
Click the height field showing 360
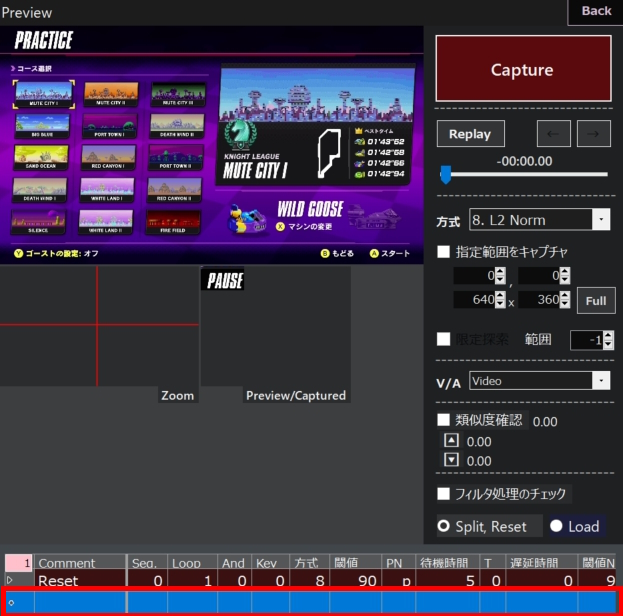coord(539,299)
